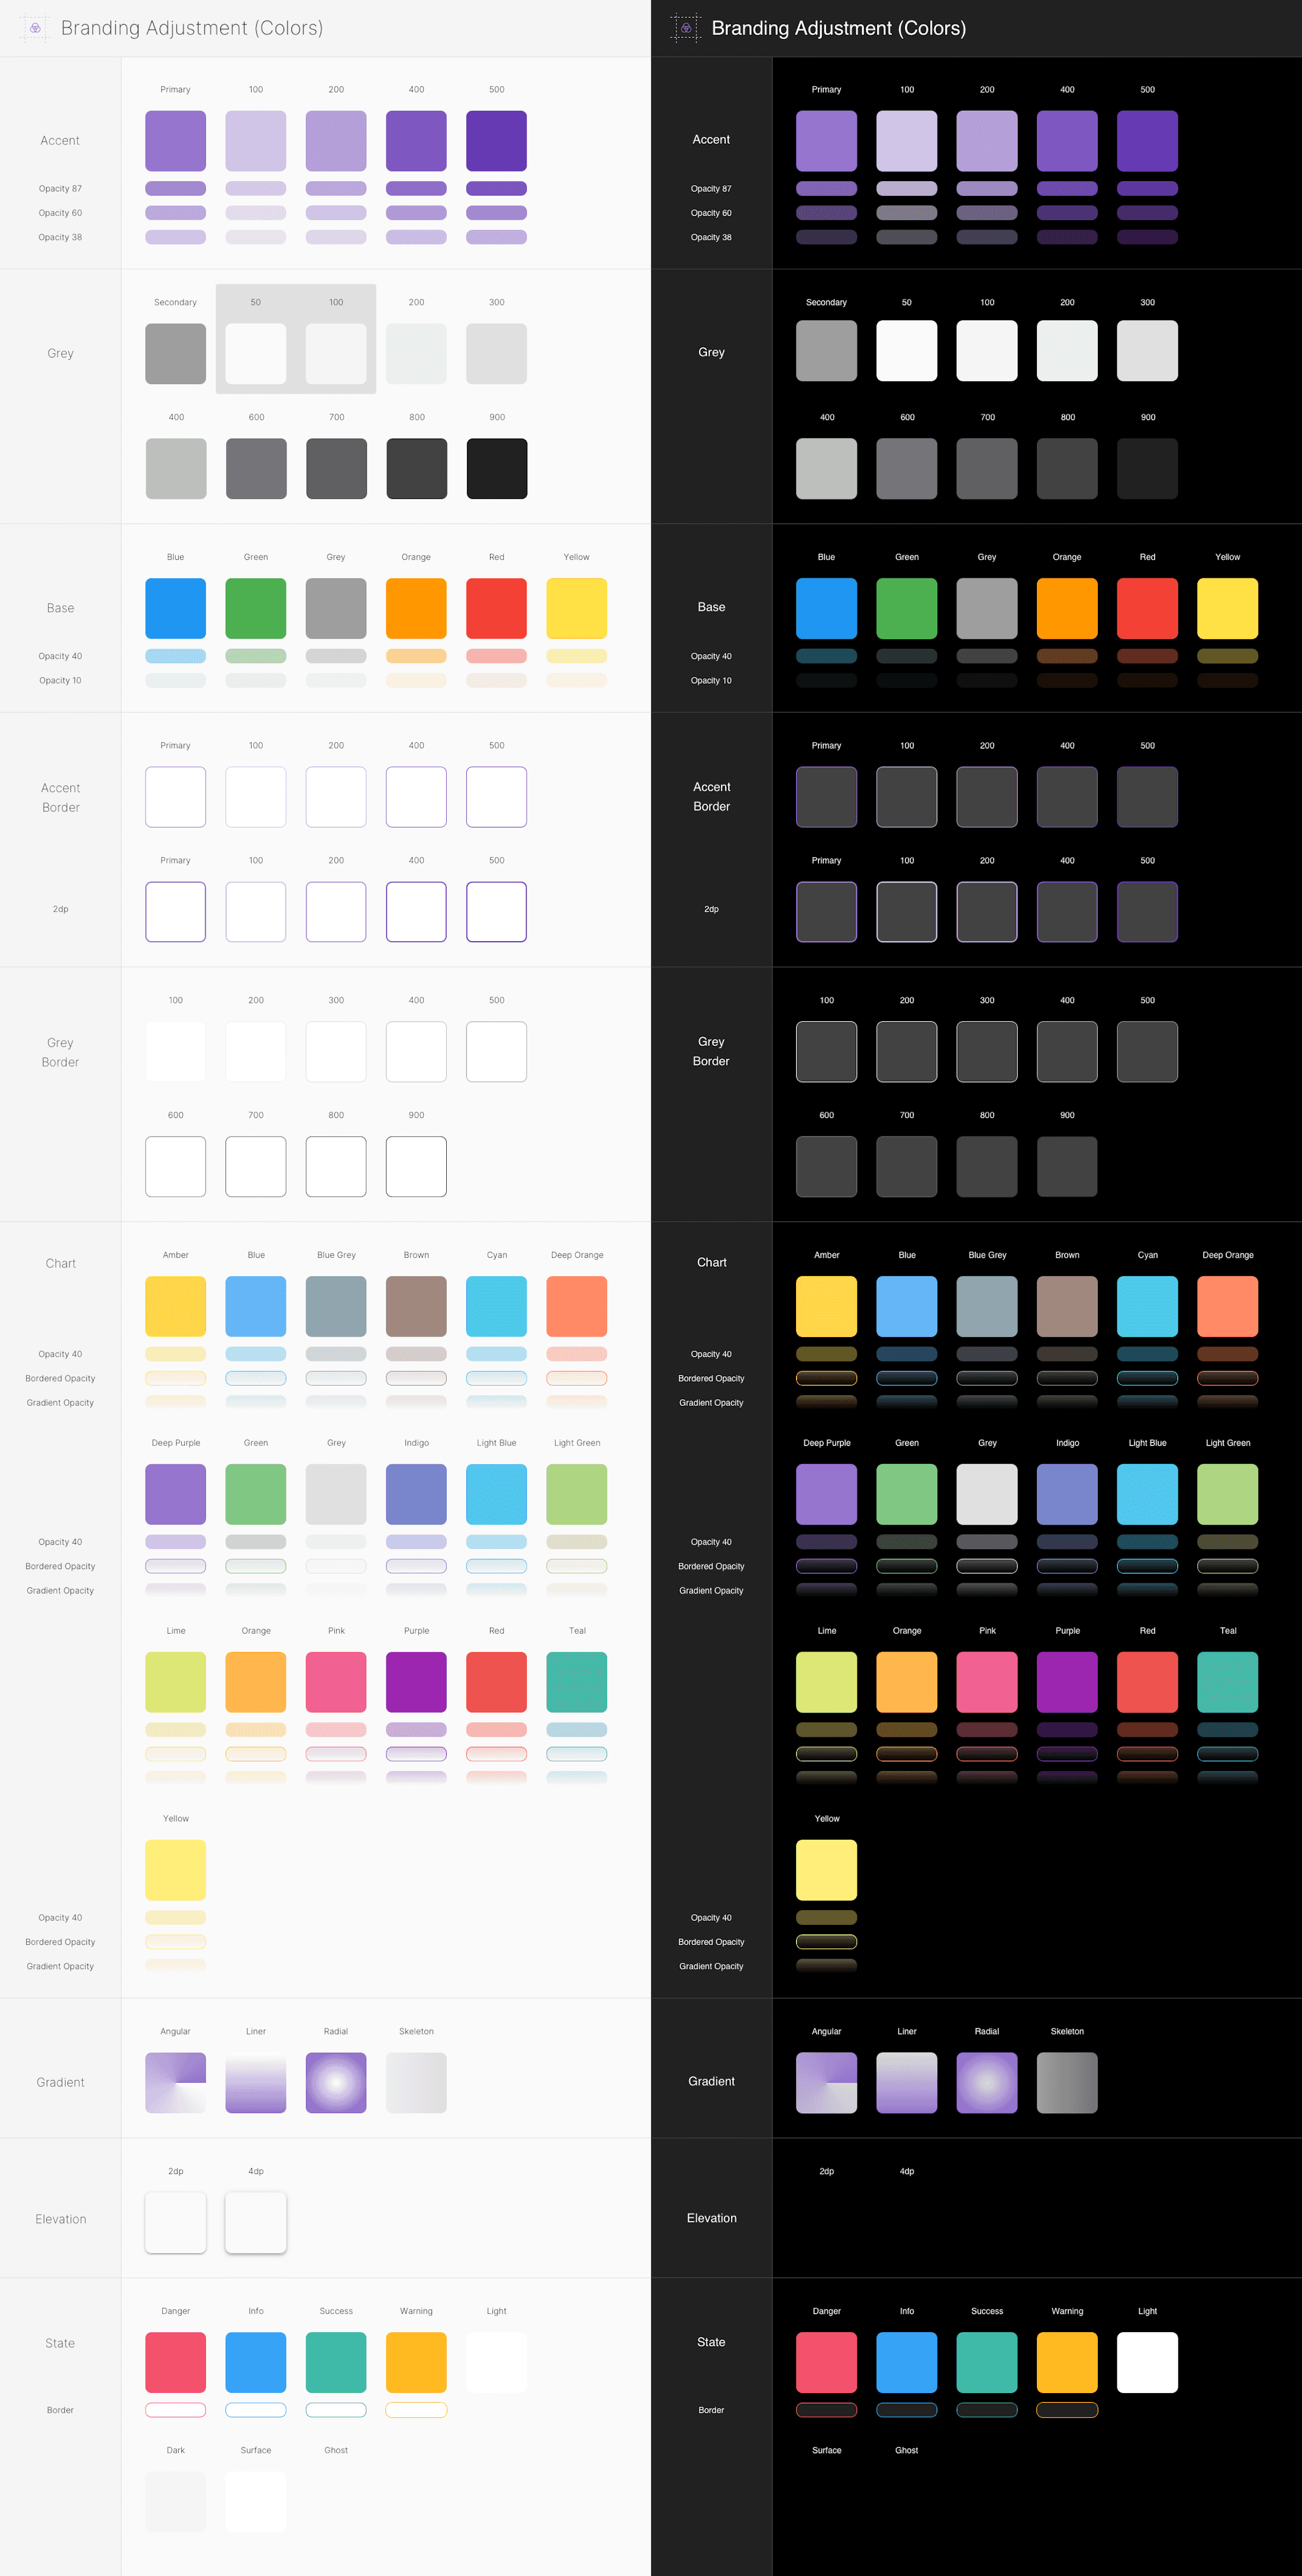This screenshot has width=1302, height=2576.
Task: Select Chart Lime swatch in dark panel
Action: coord(827,1682)
